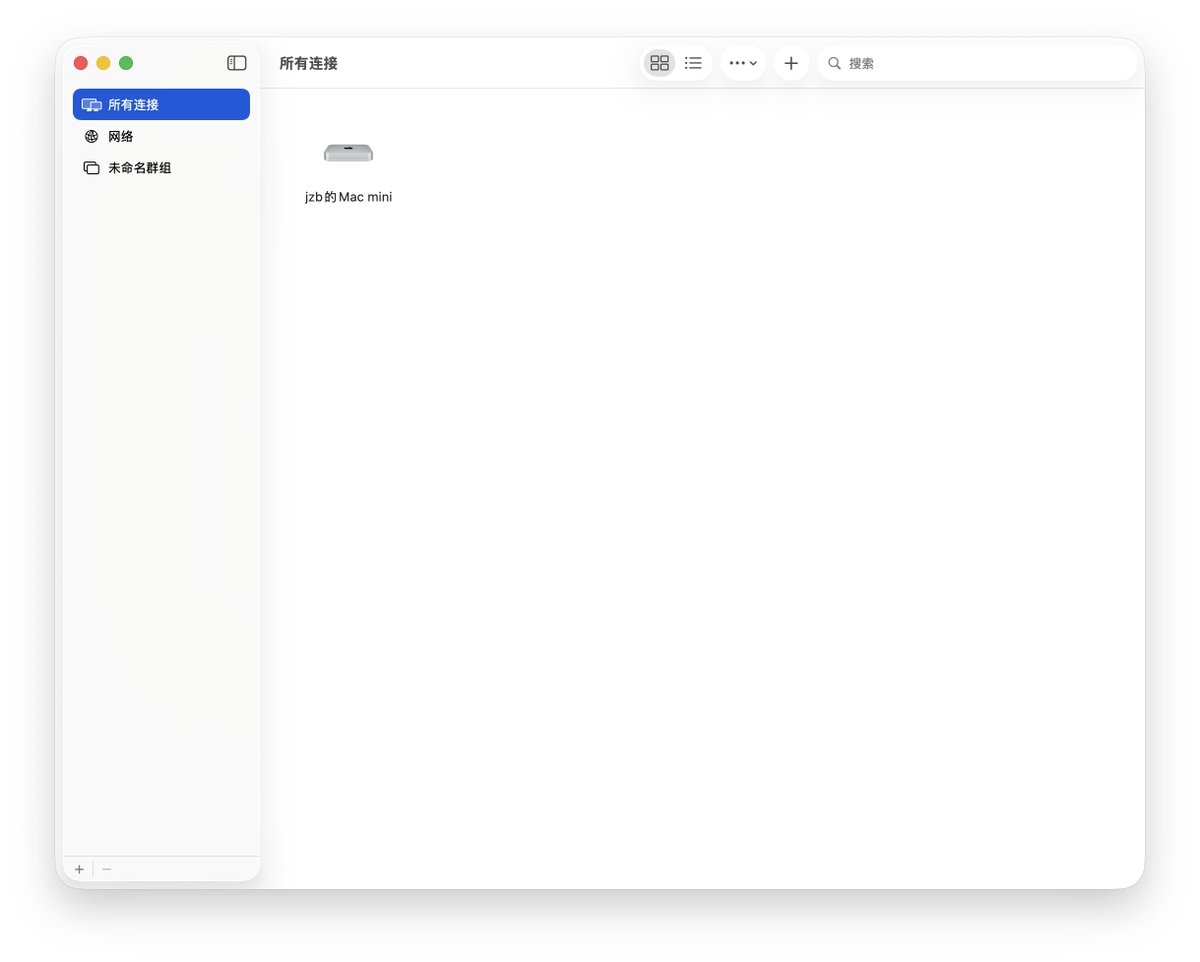This screenshot has width=1200, height=962.
Task: Click the + button below the sidebar
Action: click(x=78, y=868)
